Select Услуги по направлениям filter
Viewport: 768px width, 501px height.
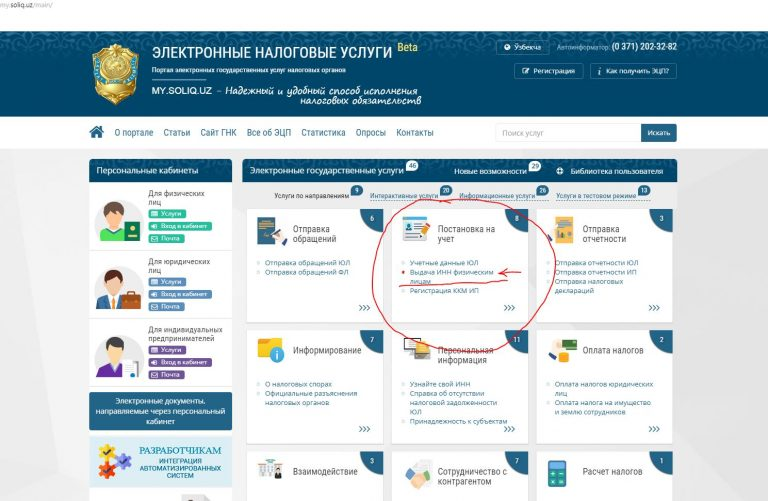click(x=312, y=195)
